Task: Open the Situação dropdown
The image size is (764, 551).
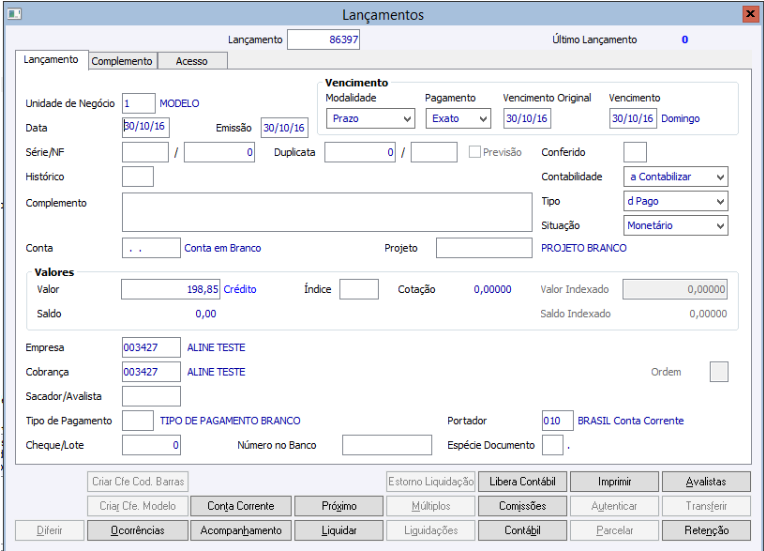Action: [675, 226]
